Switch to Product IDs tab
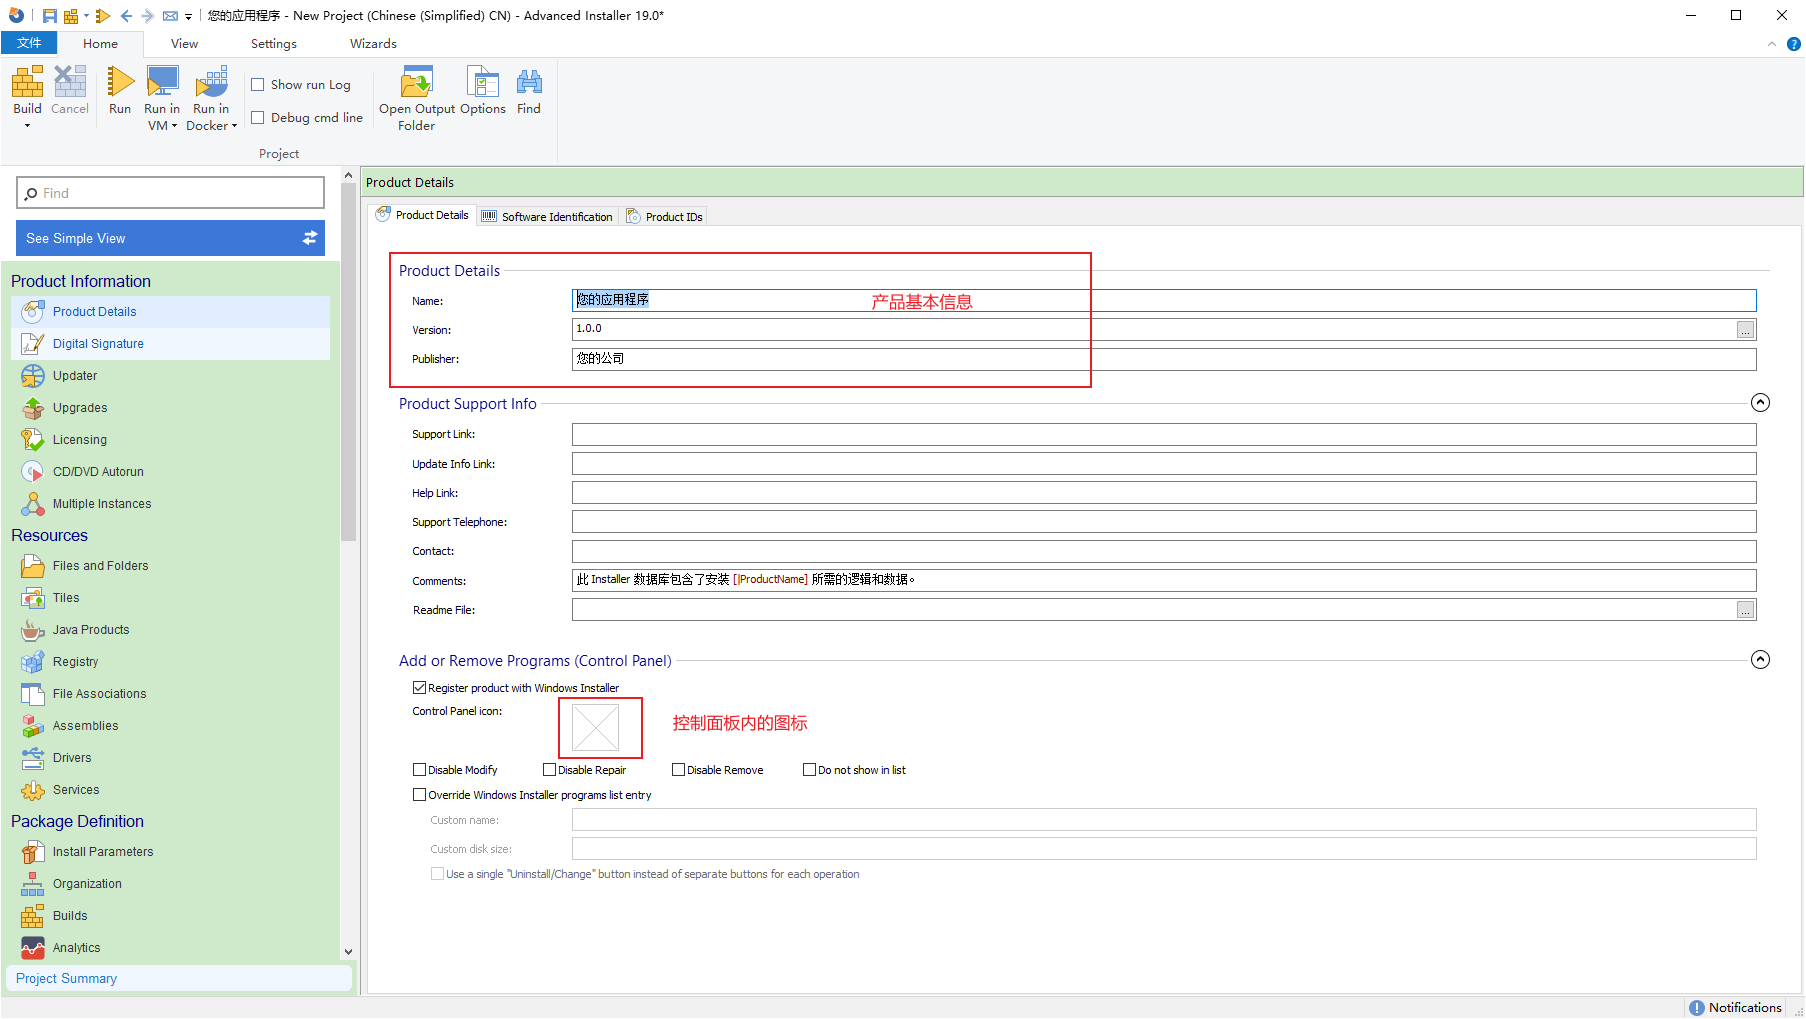 coord(664,216)
